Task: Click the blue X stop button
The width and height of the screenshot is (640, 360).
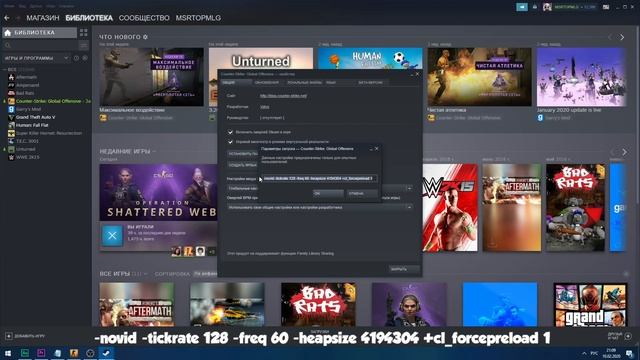Action: pos(112,236)
